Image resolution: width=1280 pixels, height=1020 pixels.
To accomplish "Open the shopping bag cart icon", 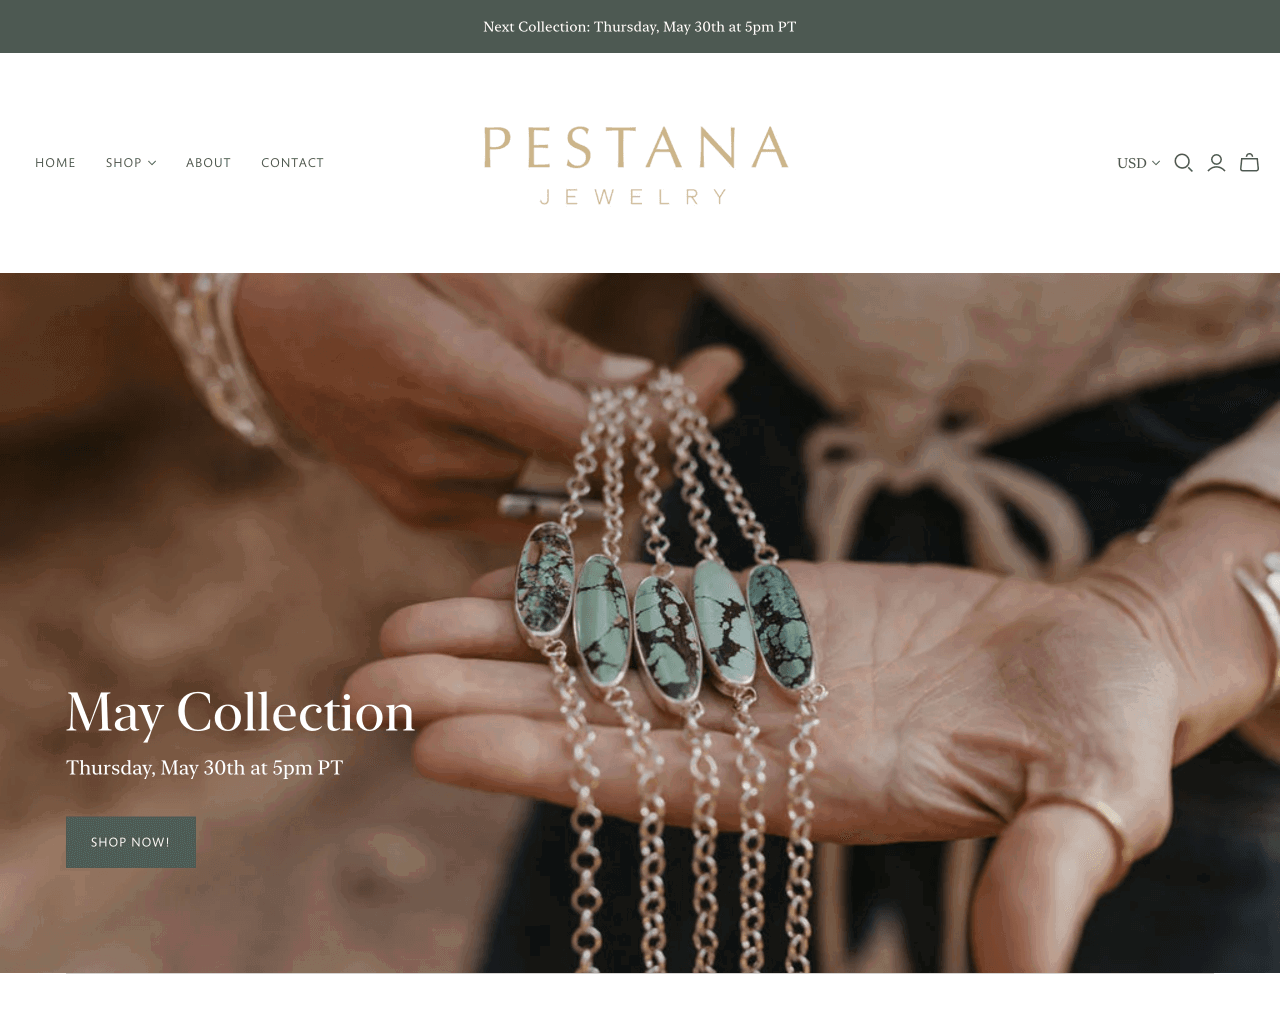I will (1249, 163).
